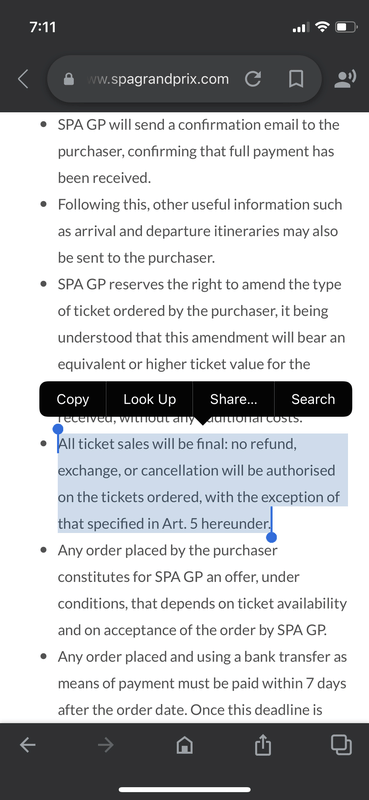
Task: Choose Copy in the selection popup
Action: pyautogui.click(x=72, y=399)
